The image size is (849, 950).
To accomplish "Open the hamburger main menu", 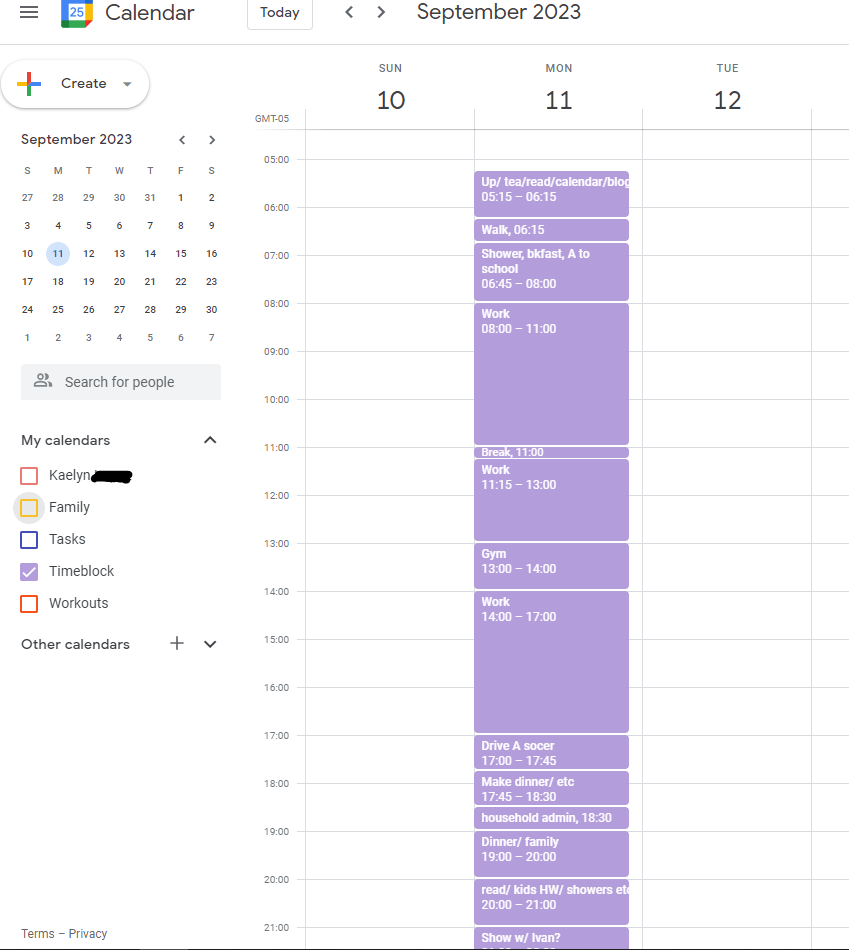I will (x=29, y=13).
